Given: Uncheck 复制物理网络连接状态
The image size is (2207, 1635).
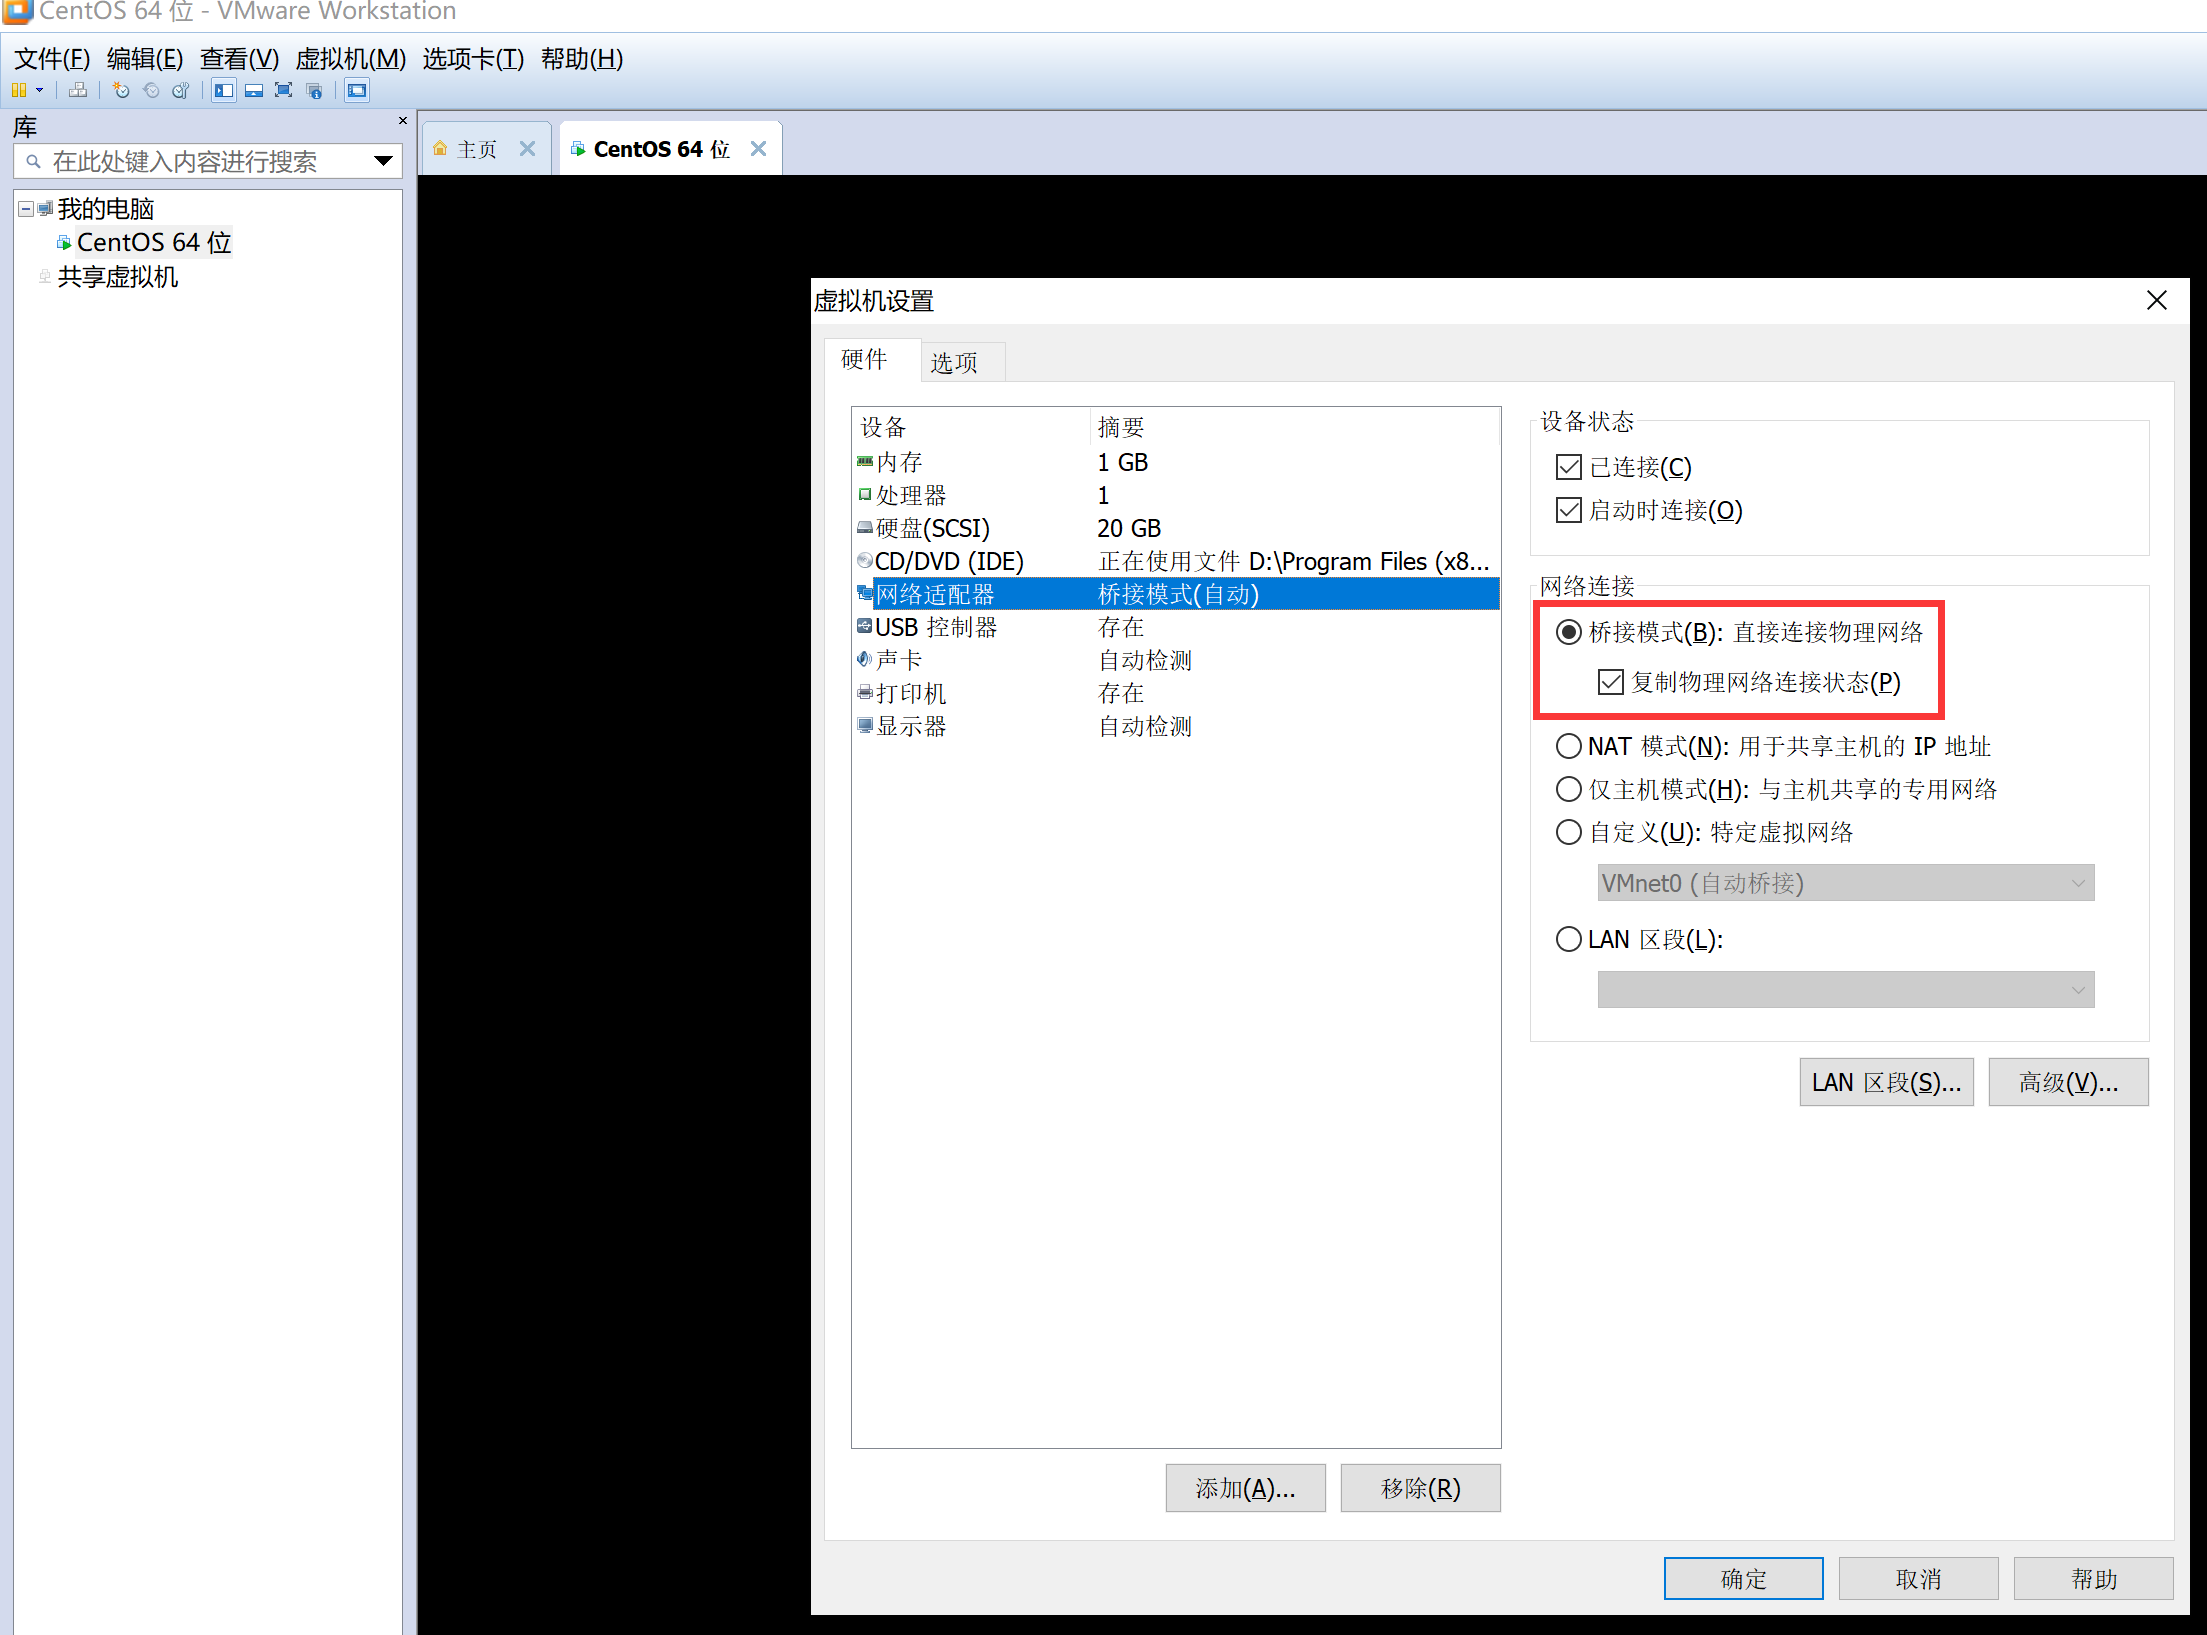Looking at the screenshot, I should pos(1610,682).
